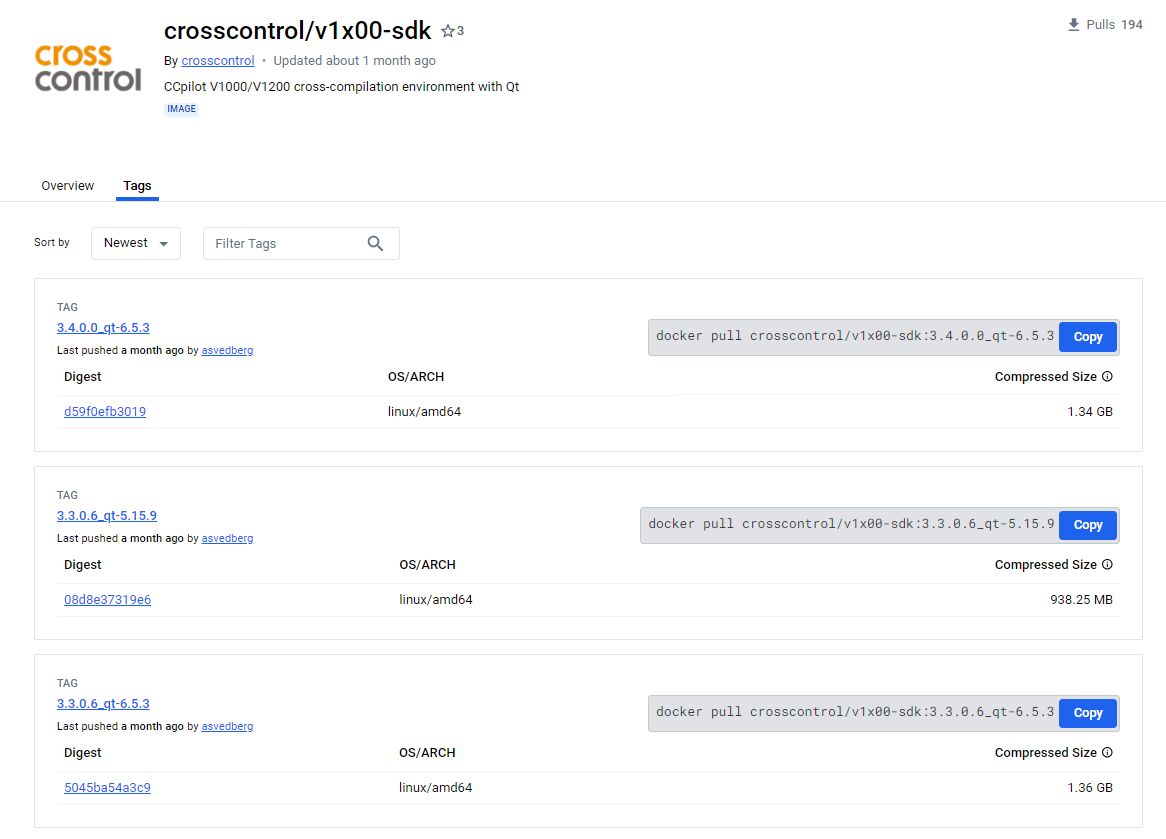Select the Tags tab
This screenshot has width=1166, height=839.
[x=137, y=186]
